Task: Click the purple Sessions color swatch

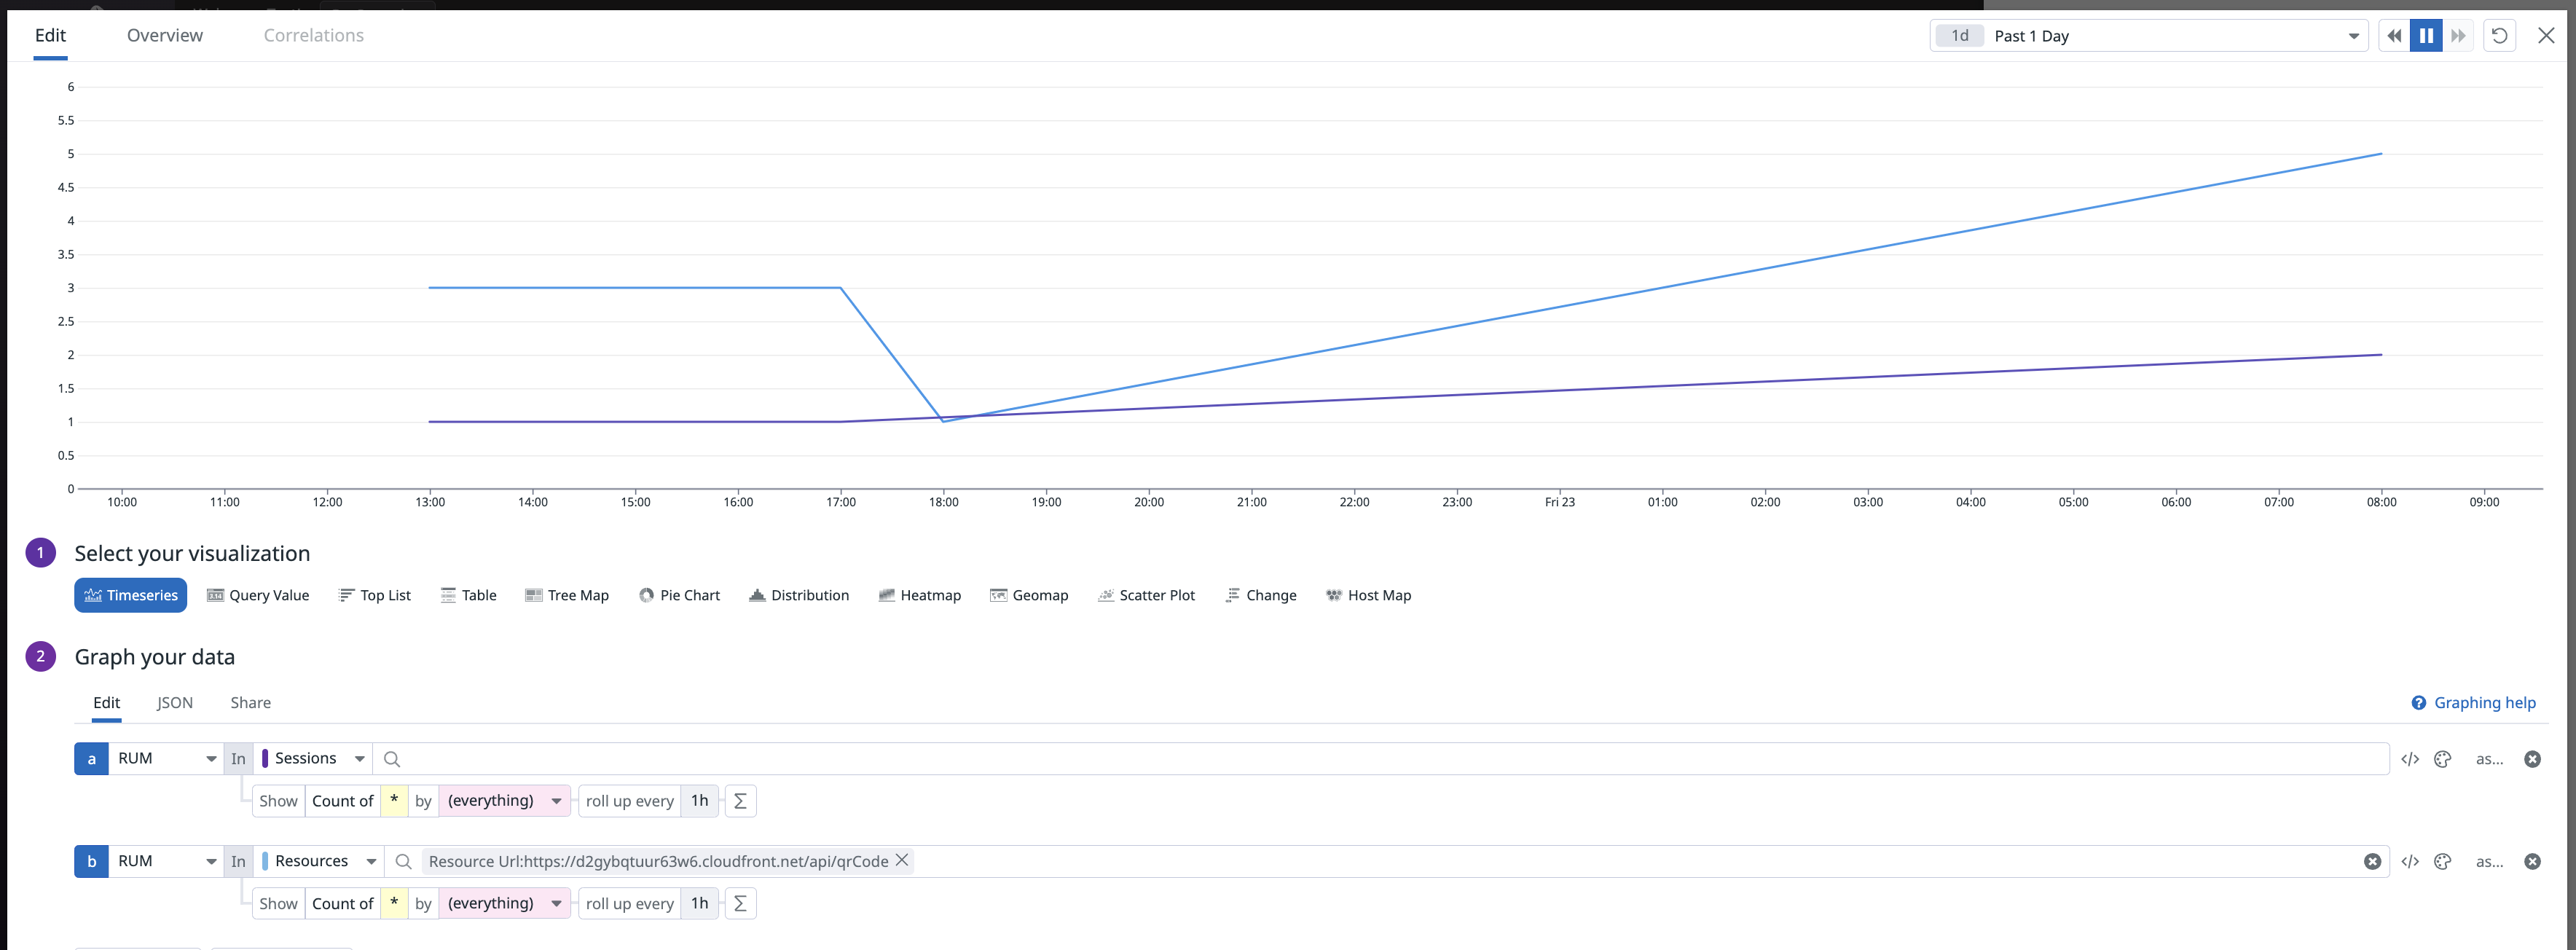Action: pyautogui.click(x=265, y=759)
